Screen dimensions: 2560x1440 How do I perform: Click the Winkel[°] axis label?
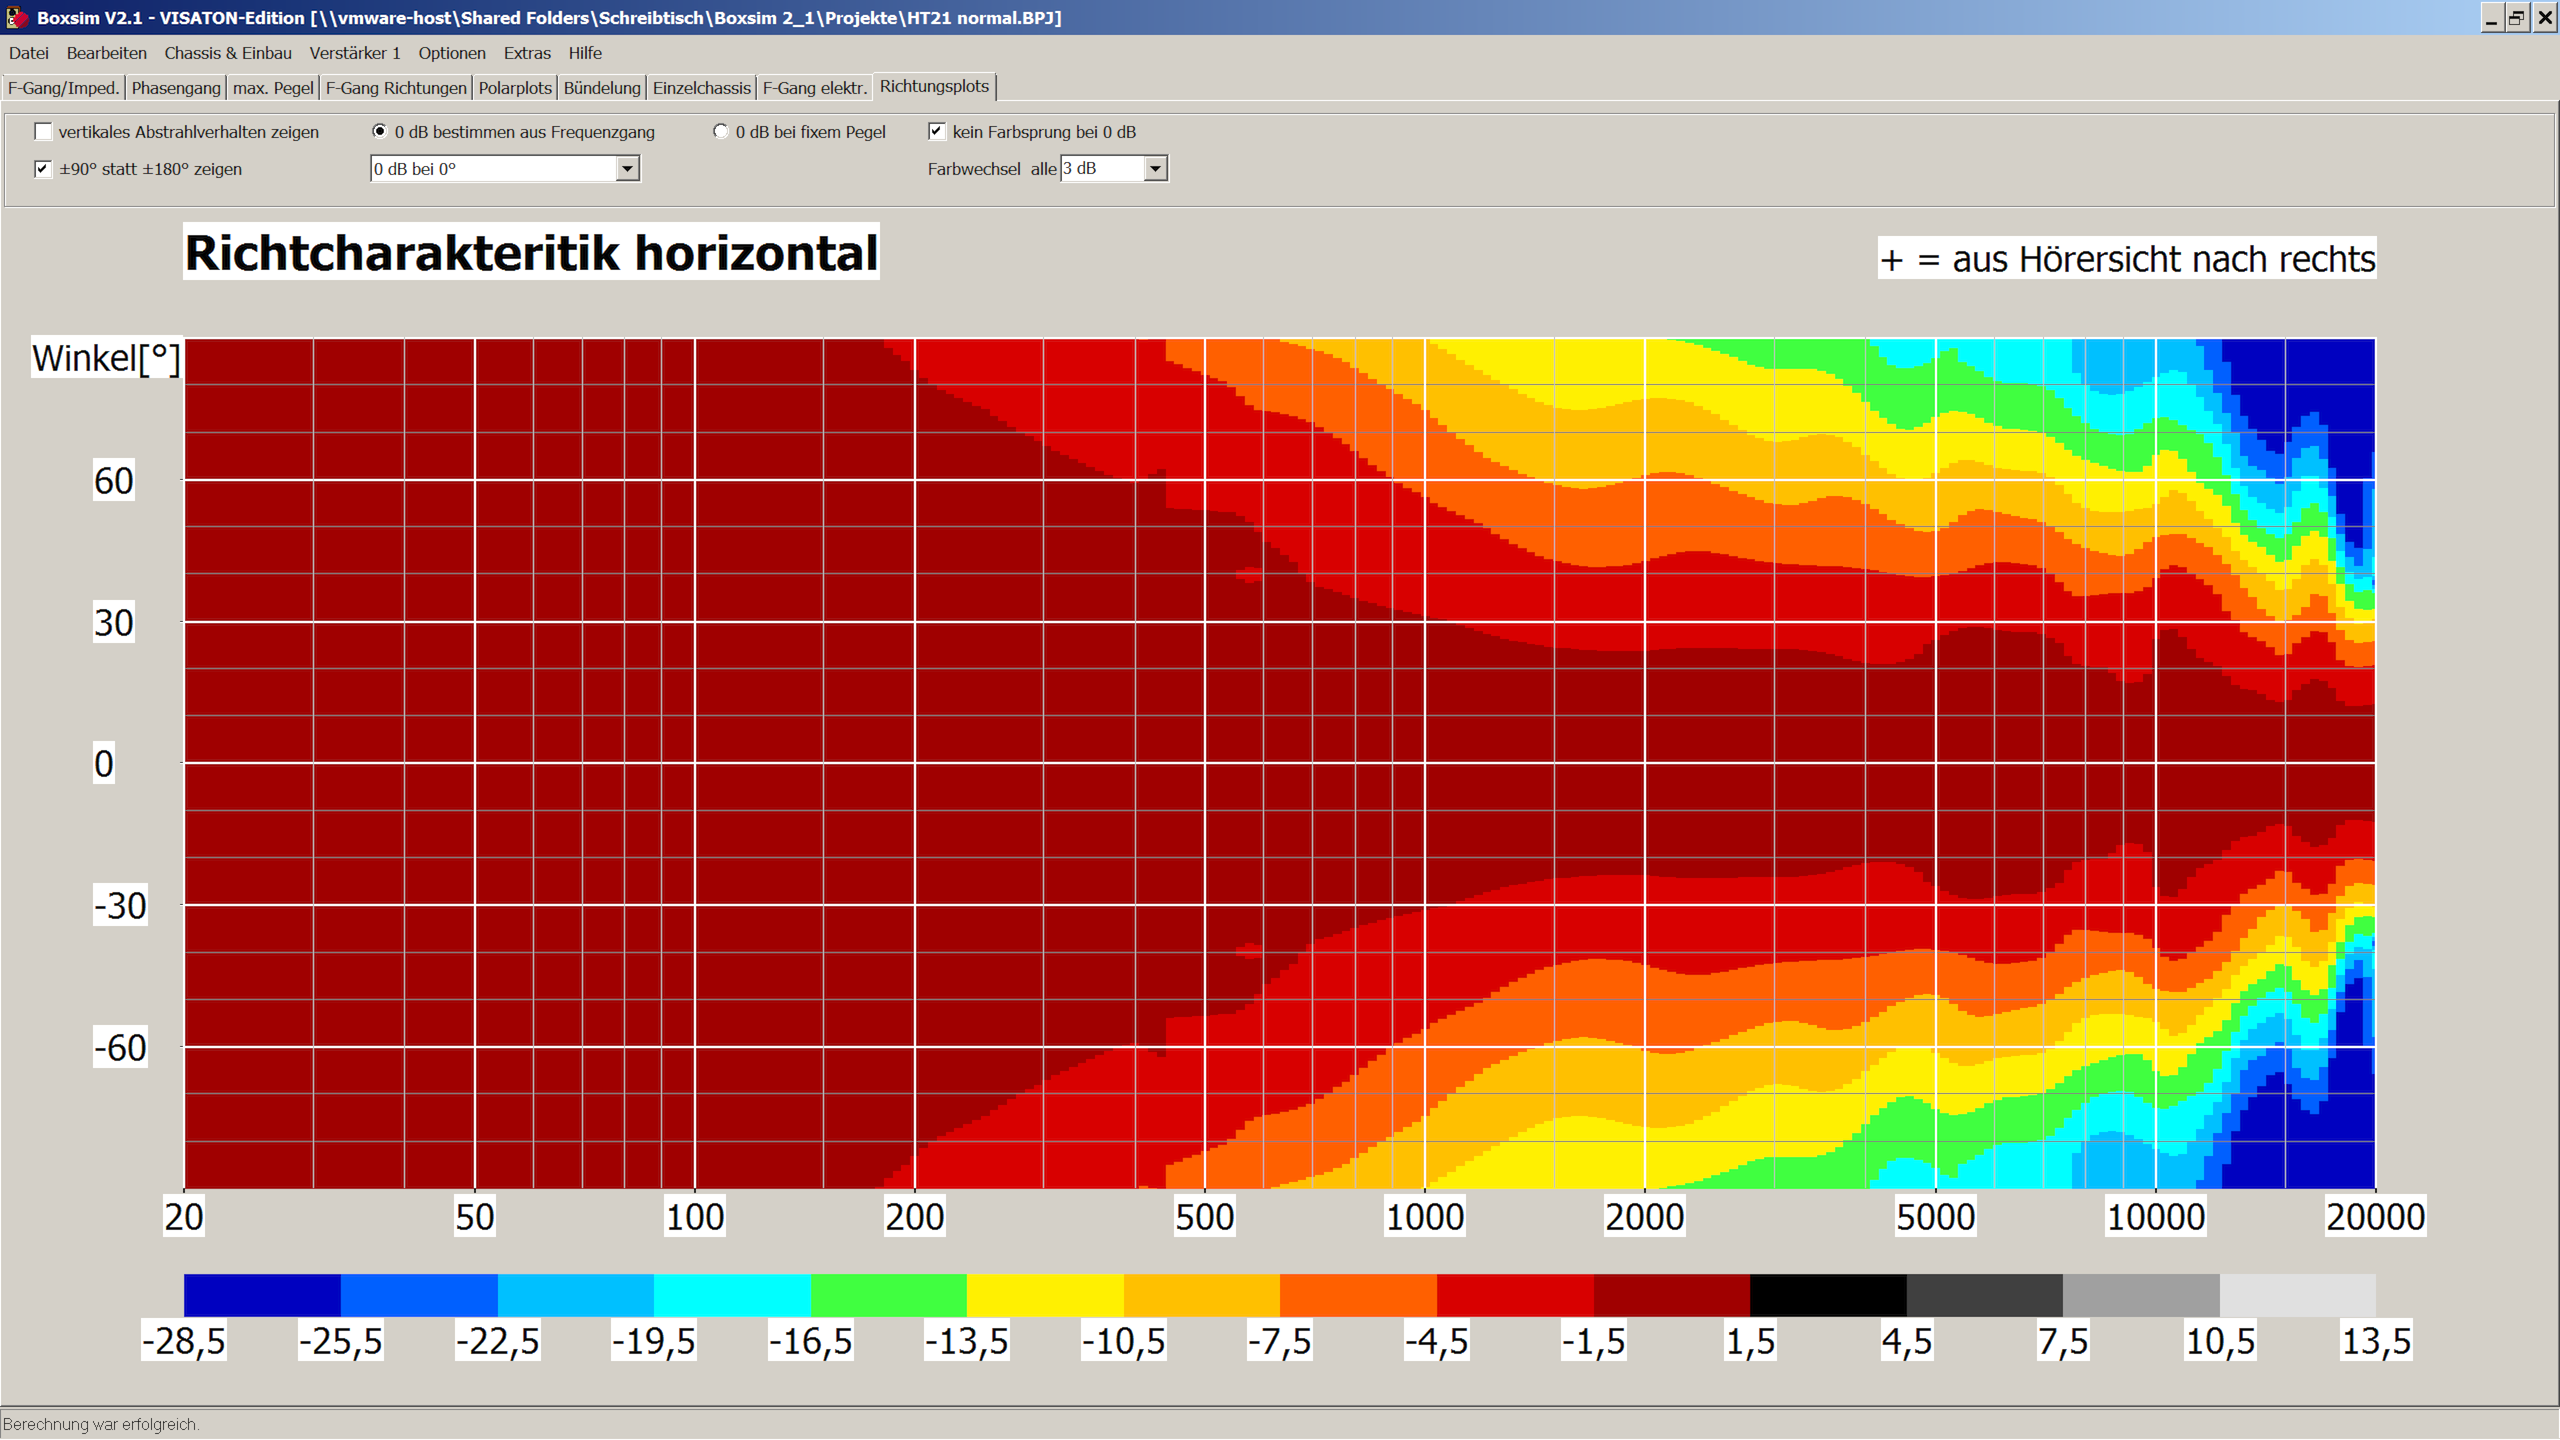[106, 358]
